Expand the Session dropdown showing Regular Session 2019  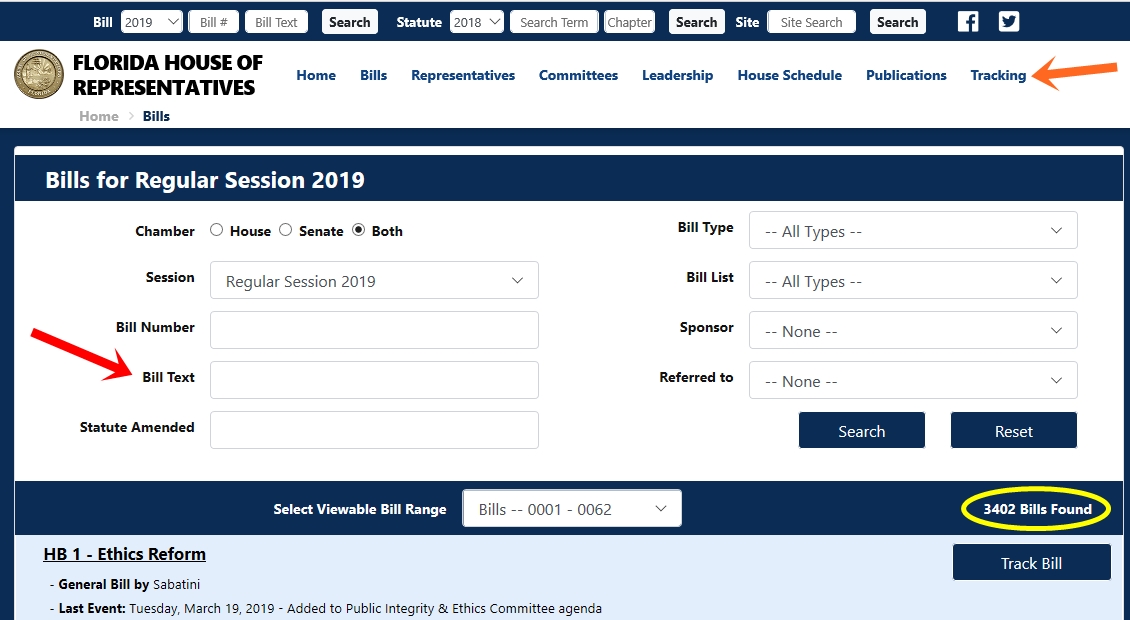(x=374, y=280)
